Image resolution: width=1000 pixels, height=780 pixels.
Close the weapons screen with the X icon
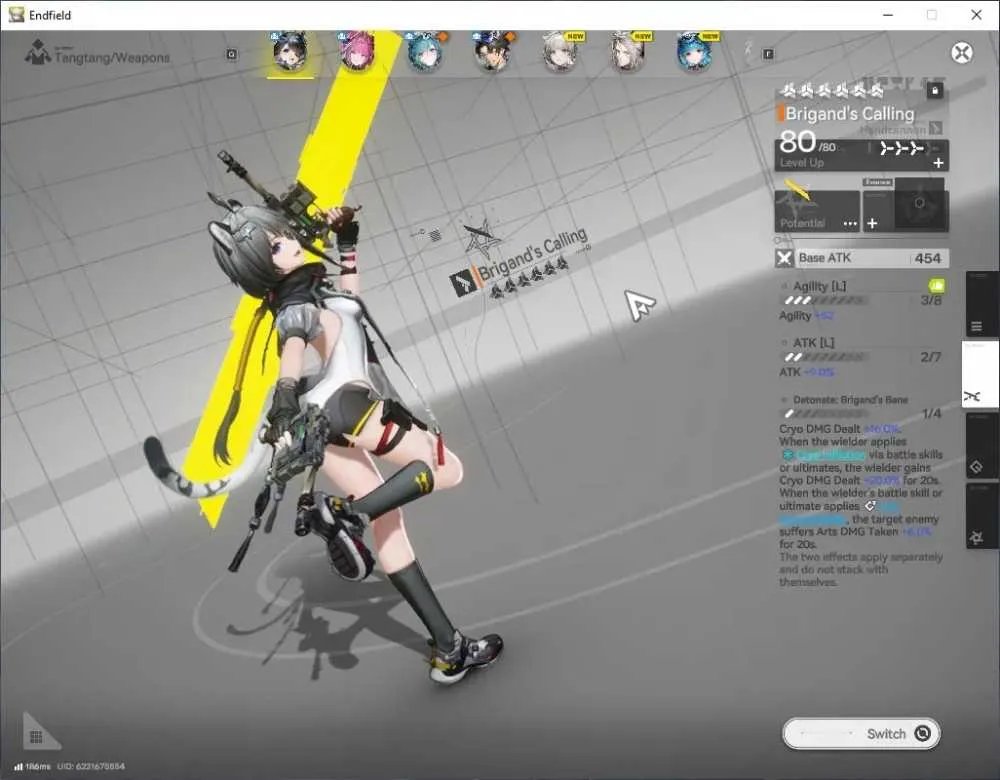962,53
